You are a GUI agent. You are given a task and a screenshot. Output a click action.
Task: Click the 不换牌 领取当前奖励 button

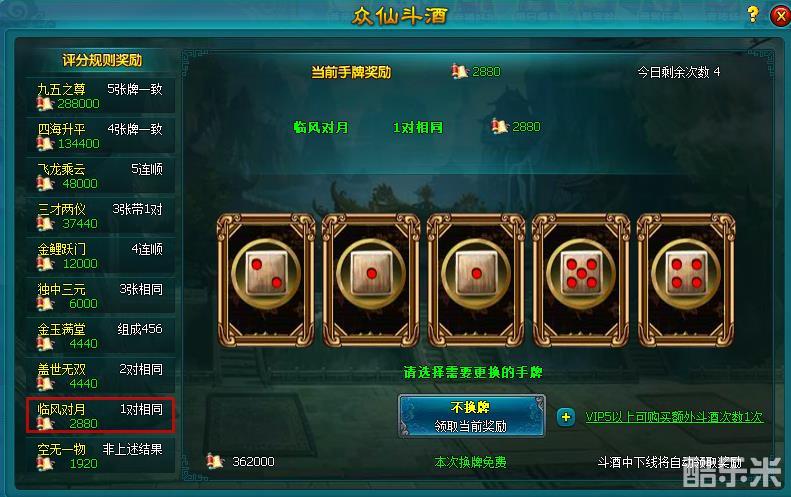tap(471, 416)
